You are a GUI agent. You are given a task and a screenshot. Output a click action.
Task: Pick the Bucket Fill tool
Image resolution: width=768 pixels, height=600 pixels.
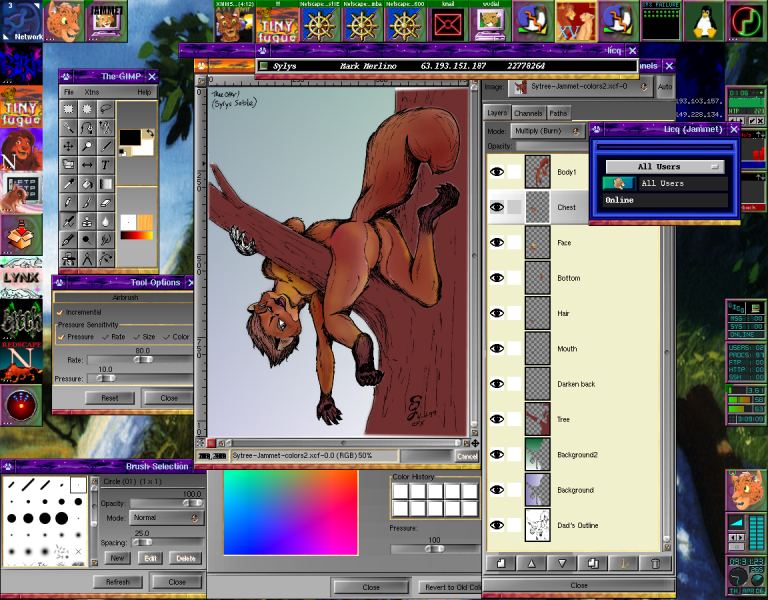click(x=88, y=184)
